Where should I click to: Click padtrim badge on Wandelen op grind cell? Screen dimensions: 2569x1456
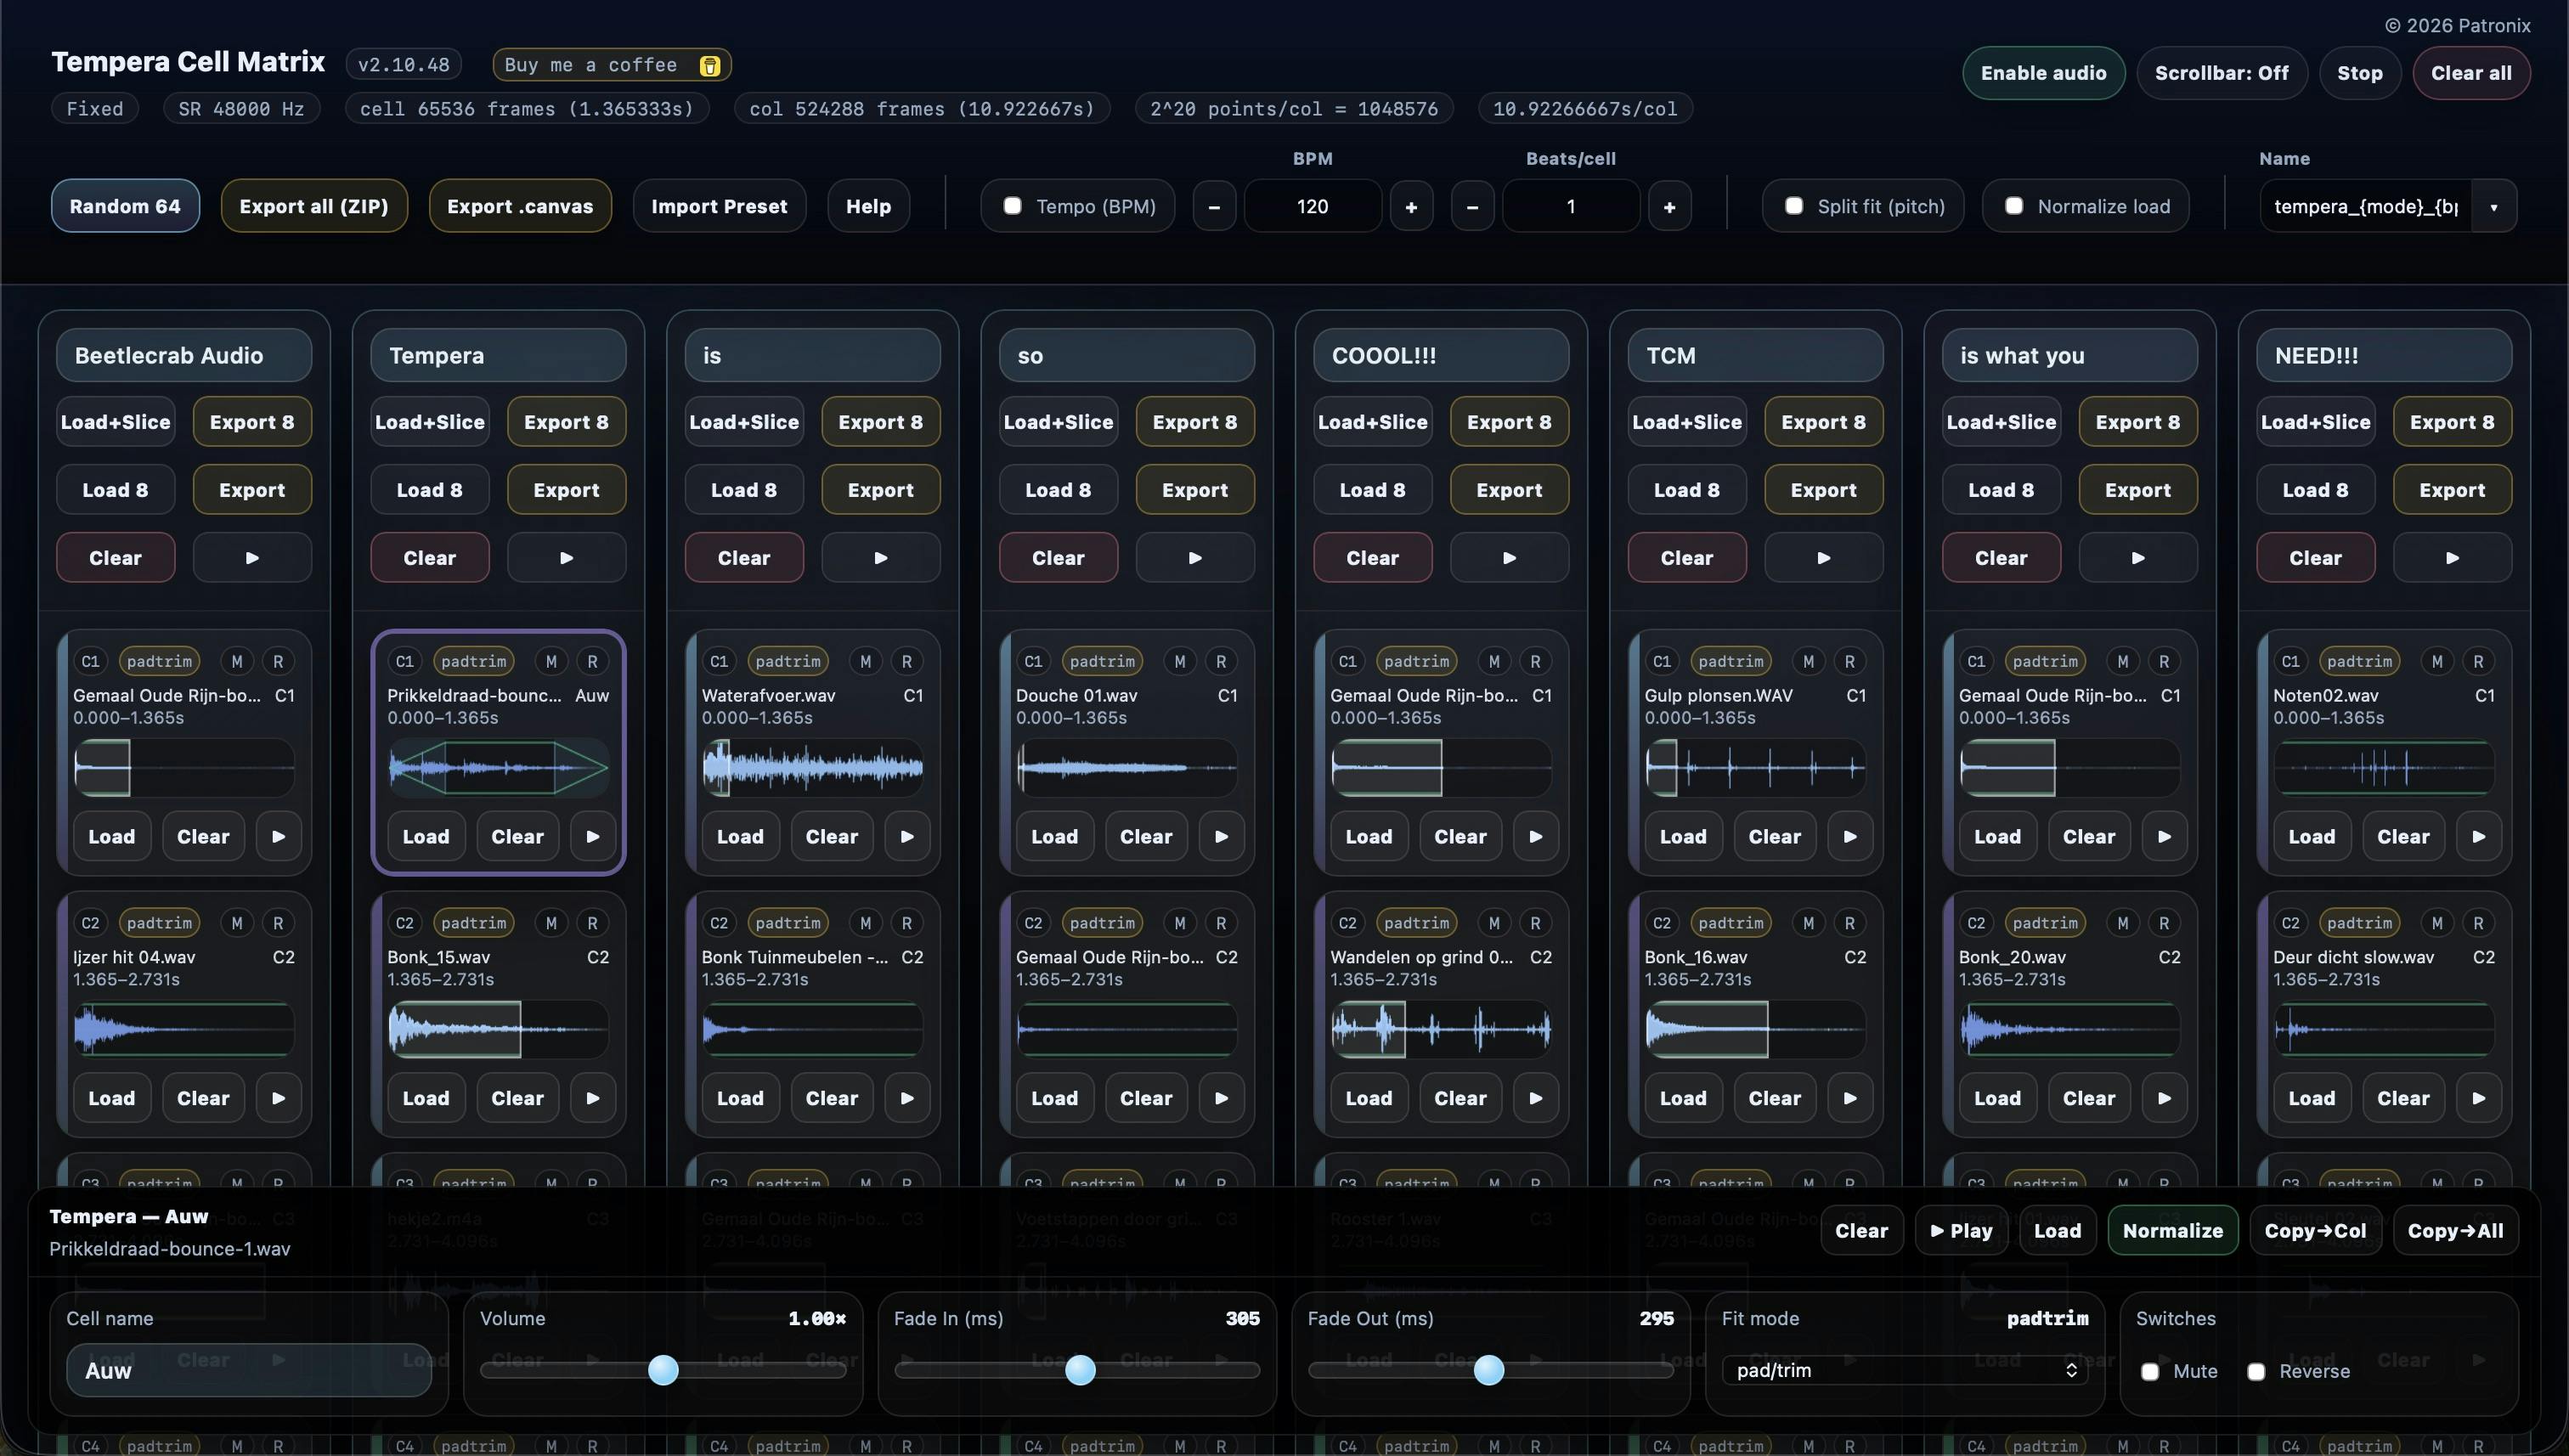pyautogui.click(x=1416, y=923)
